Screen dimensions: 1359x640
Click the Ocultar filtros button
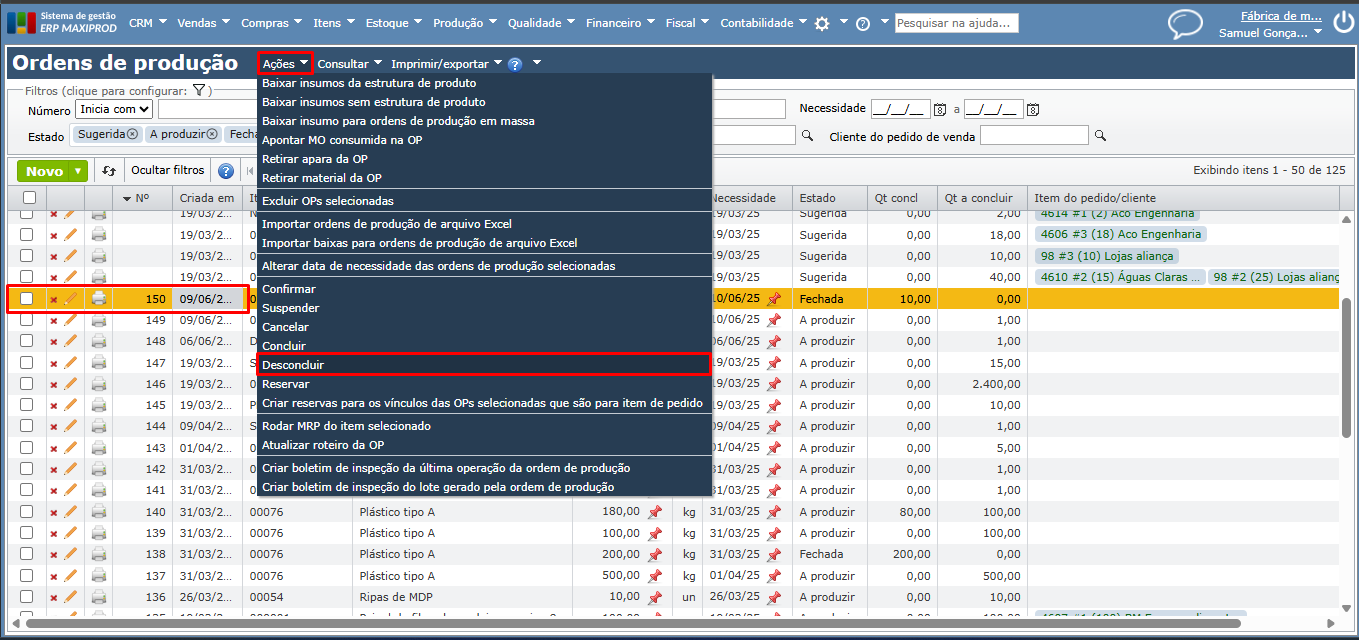pyautogui.click(x=167, y=171)
